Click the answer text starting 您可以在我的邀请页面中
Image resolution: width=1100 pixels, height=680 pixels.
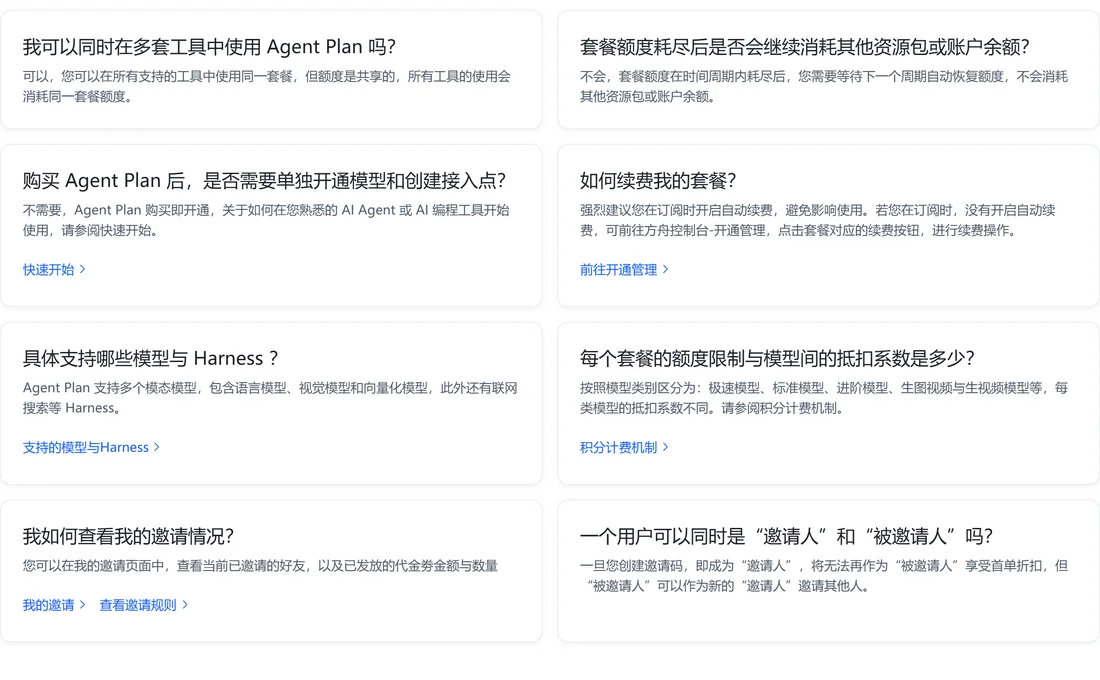pos(260,566)
